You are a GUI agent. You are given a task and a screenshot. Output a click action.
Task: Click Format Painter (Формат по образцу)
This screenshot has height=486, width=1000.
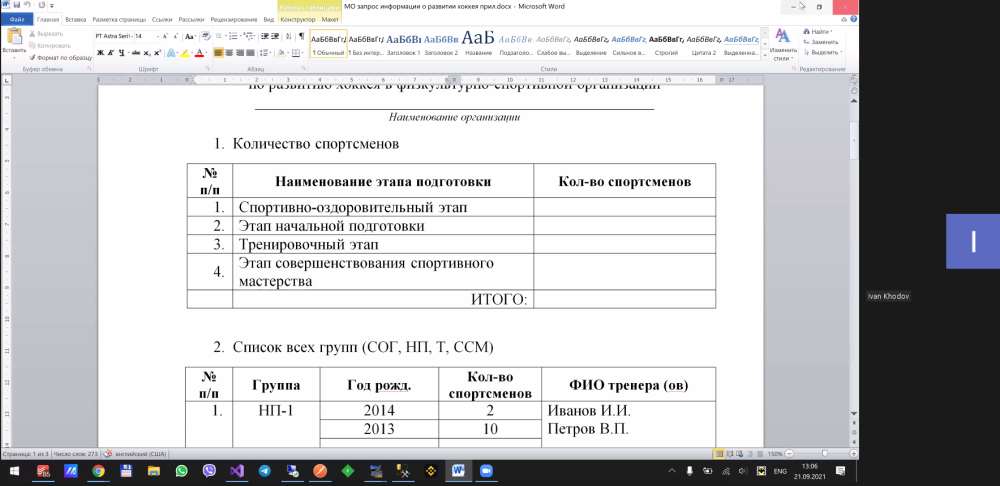click(60, 57)
